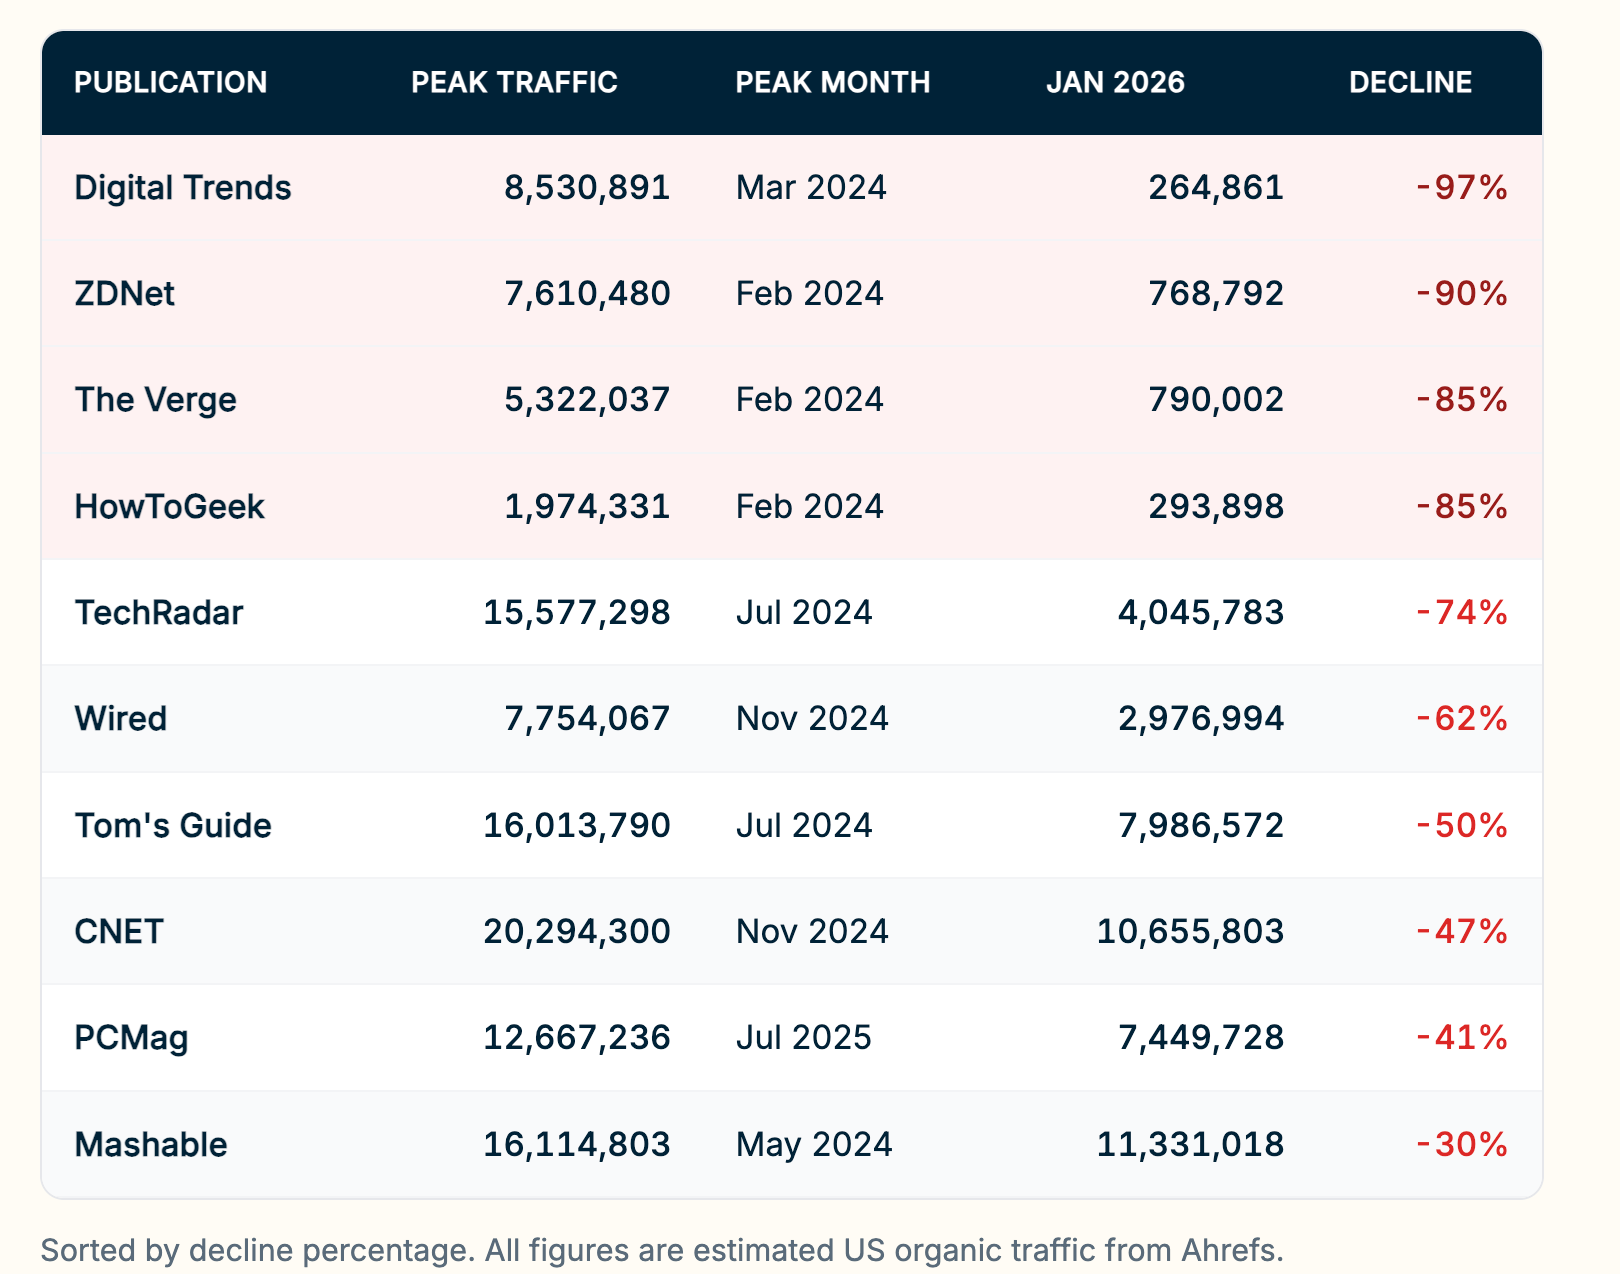Click Wired's Nov 2024 peak month

(x=812, y=719)
